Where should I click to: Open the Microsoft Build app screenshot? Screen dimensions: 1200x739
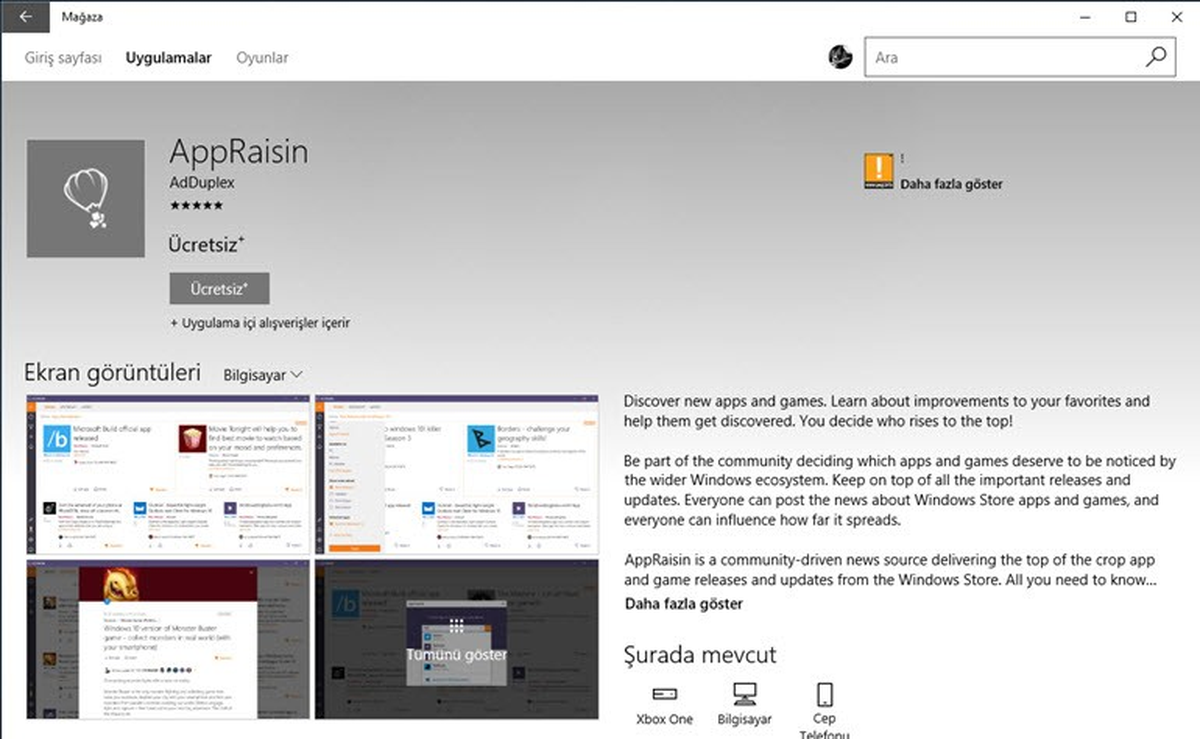click(x=168, y=475)
